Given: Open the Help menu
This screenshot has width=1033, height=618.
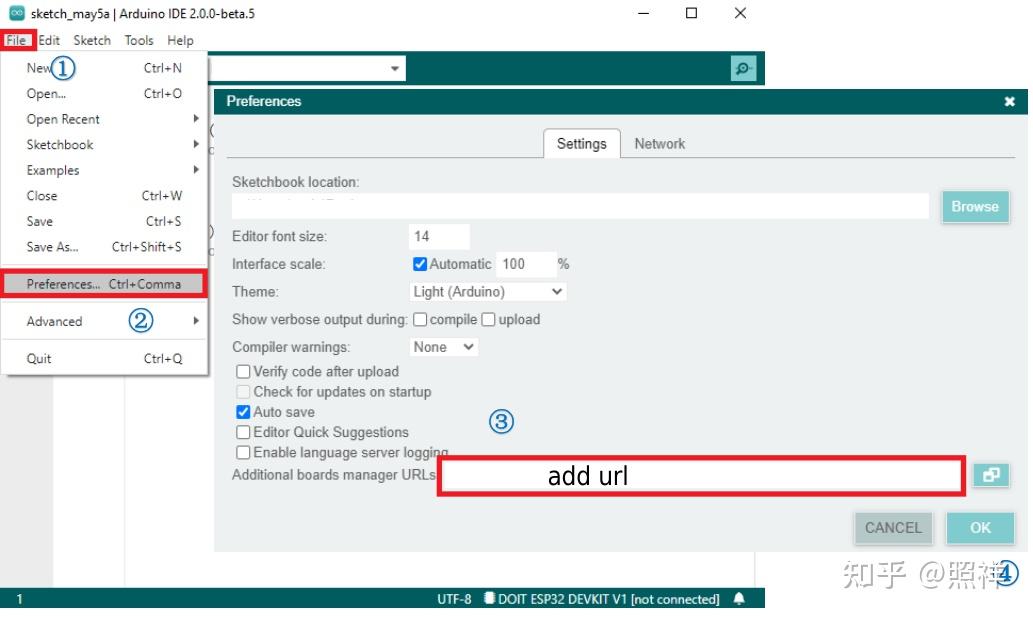Looking at the screenshot, I should tap(180, 40).
